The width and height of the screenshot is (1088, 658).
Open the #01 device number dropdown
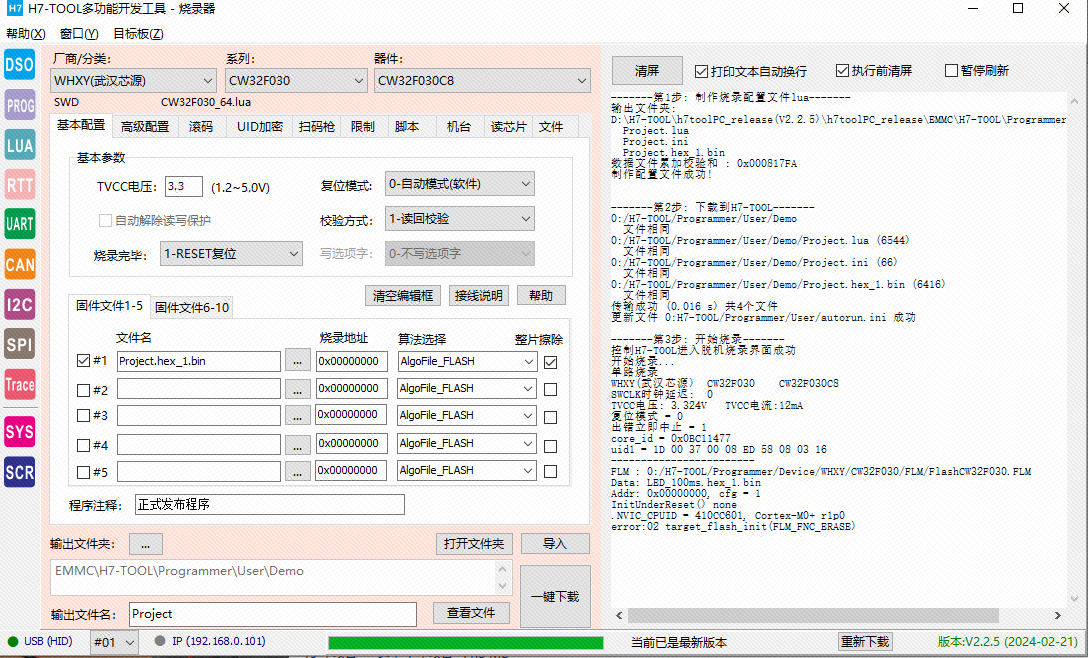tap(114, 642)
